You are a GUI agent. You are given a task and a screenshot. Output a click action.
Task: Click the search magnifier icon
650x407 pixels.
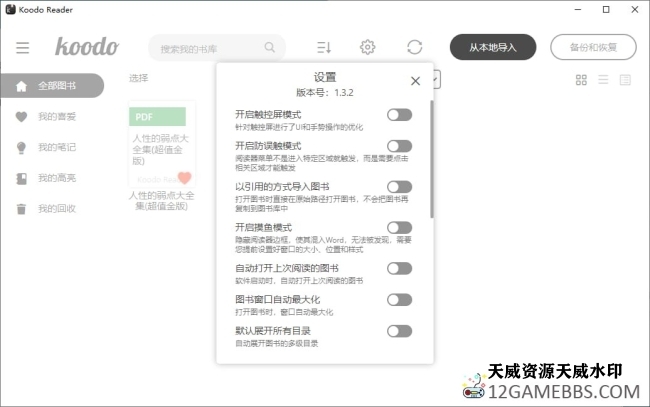click(x=270, y=47)
